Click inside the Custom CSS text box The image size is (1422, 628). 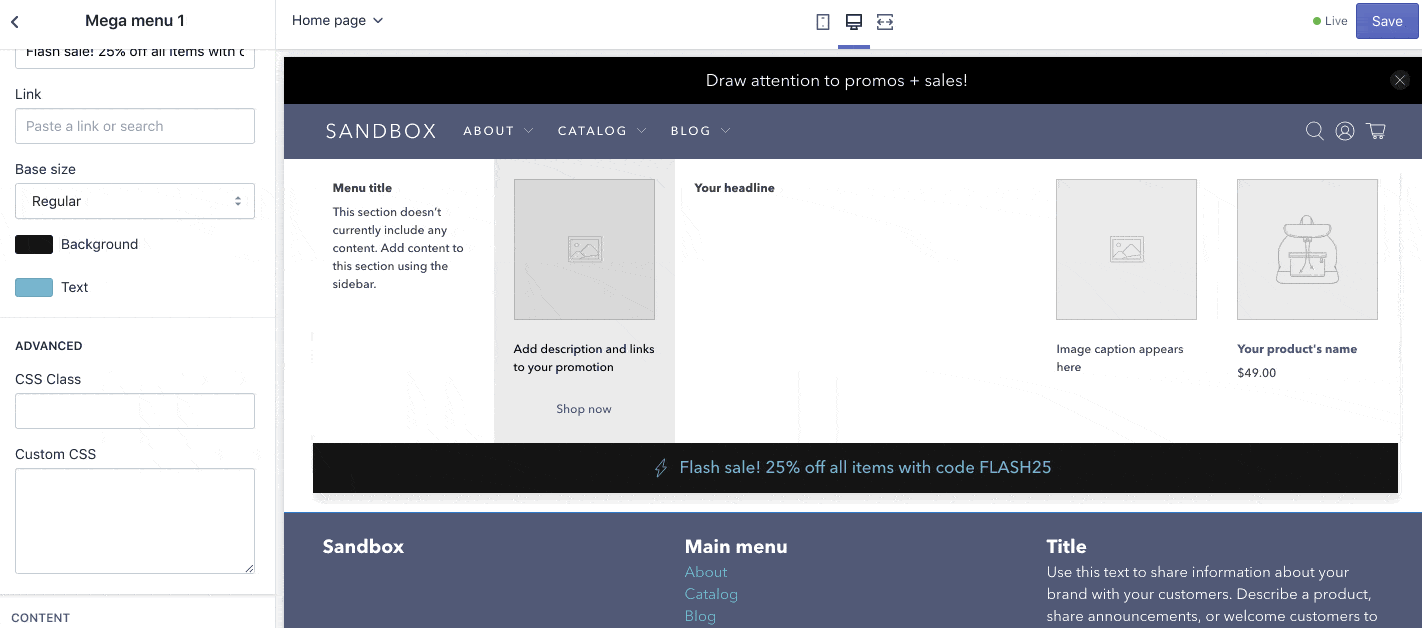(x=134, y=520)
